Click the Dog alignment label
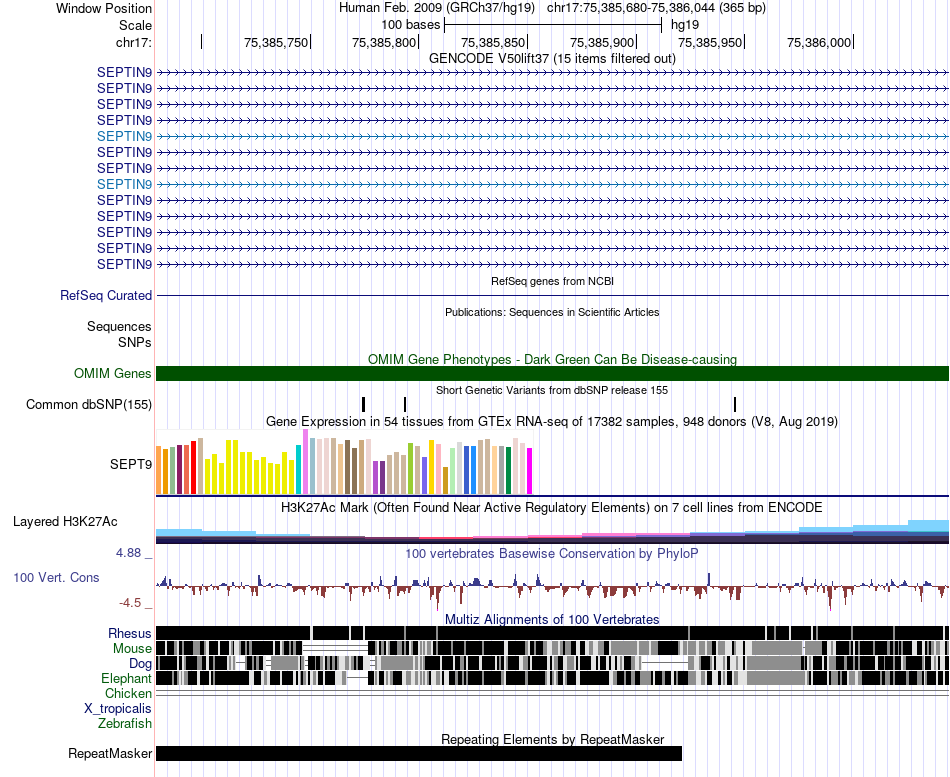This screenshot has height=777, width=950. (140, 664)
